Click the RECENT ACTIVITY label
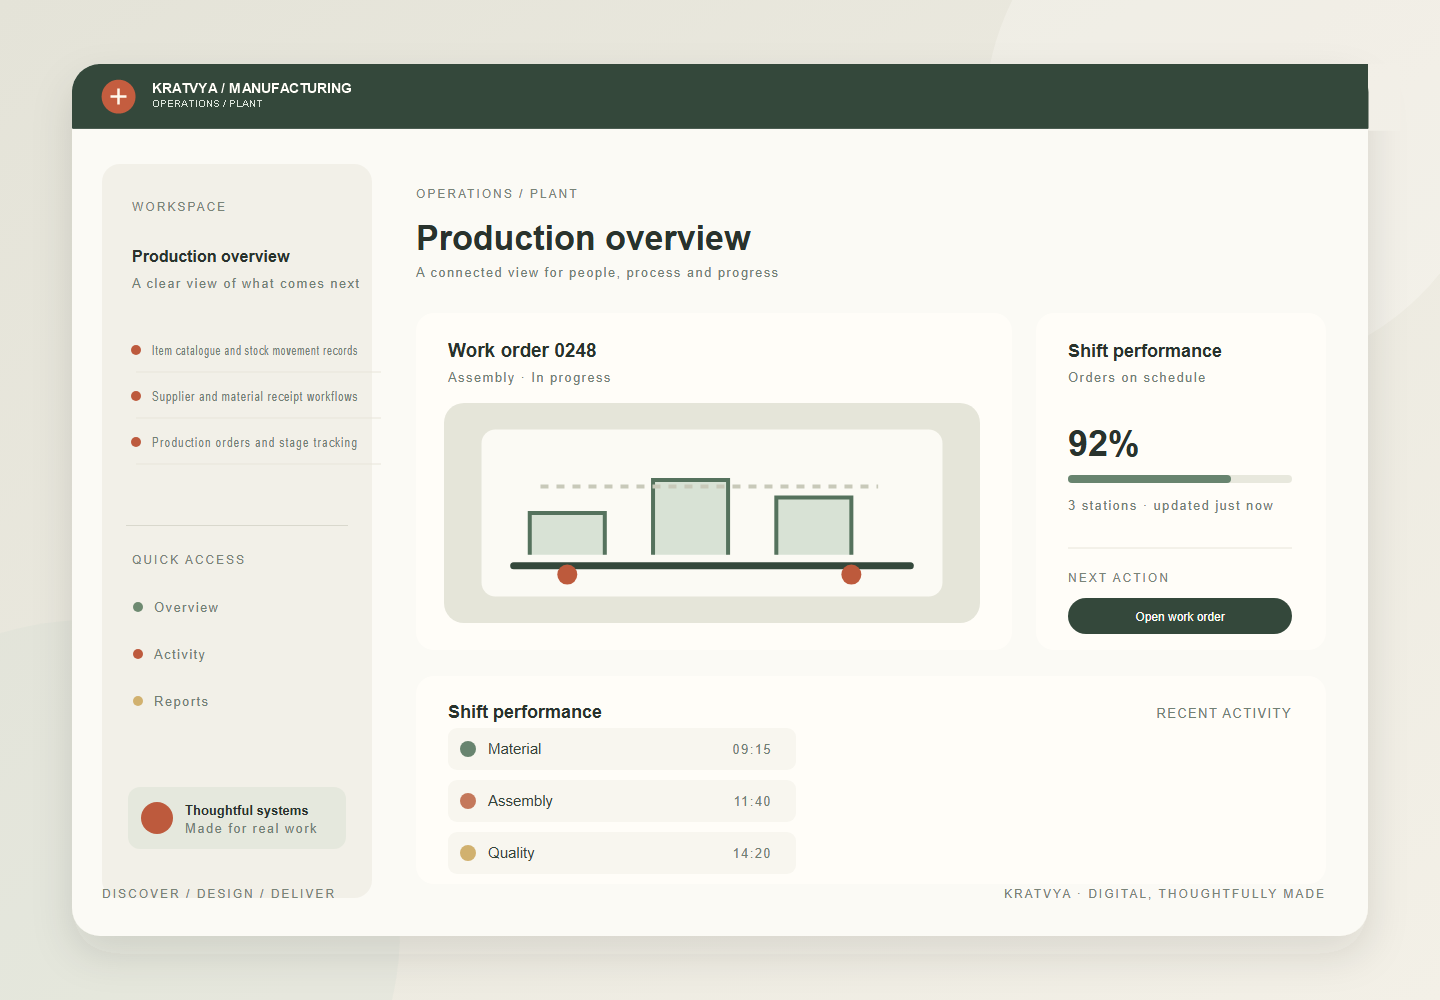The height and width of the screenshot is (1000, 1440). point(1224,713)
